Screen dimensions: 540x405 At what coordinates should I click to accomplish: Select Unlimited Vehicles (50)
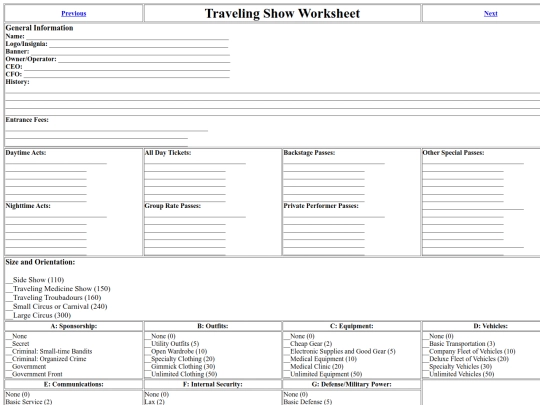click(x=458, y=374)
